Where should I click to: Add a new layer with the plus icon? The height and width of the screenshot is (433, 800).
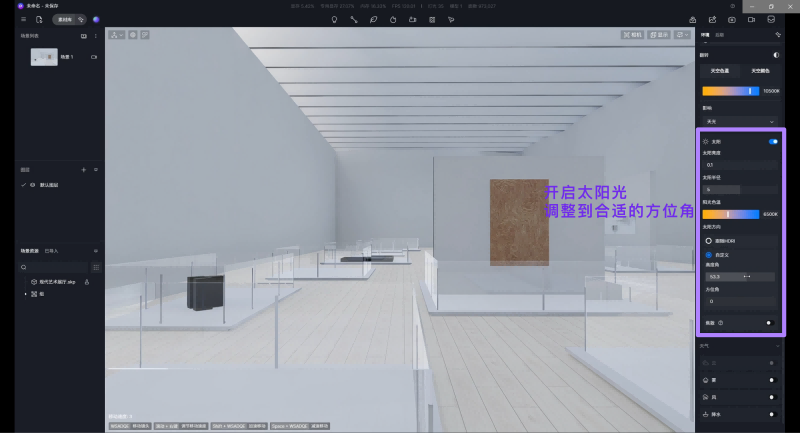pos(83,170)
